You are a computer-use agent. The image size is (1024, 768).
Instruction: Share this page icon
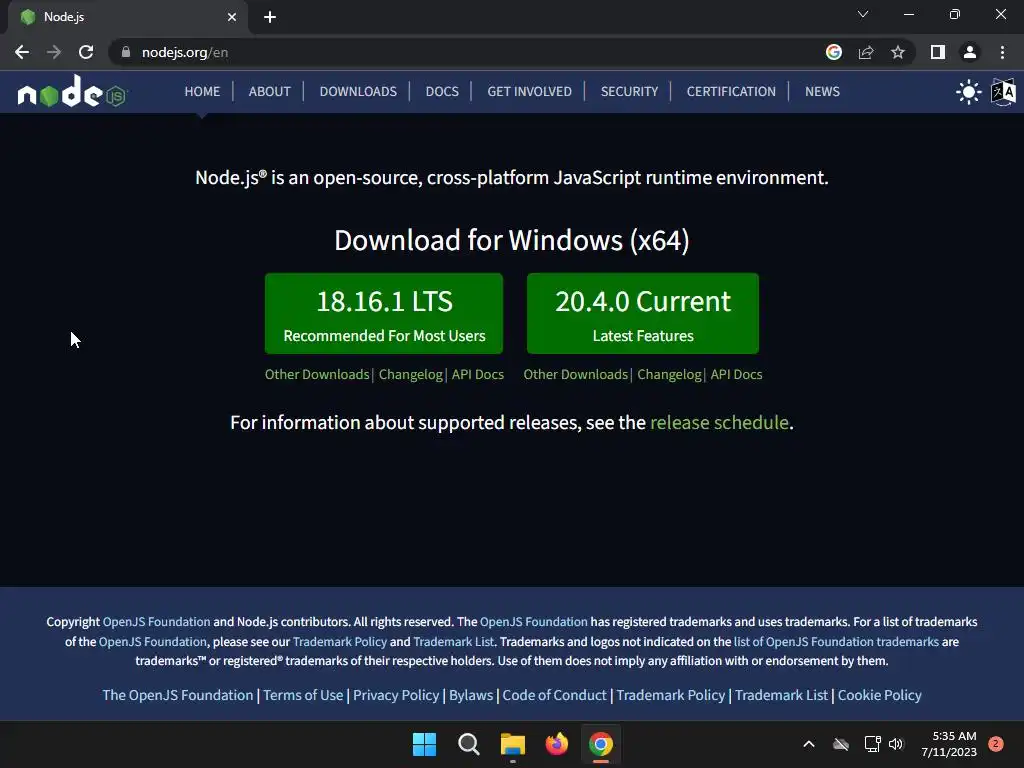click(866, 52)
